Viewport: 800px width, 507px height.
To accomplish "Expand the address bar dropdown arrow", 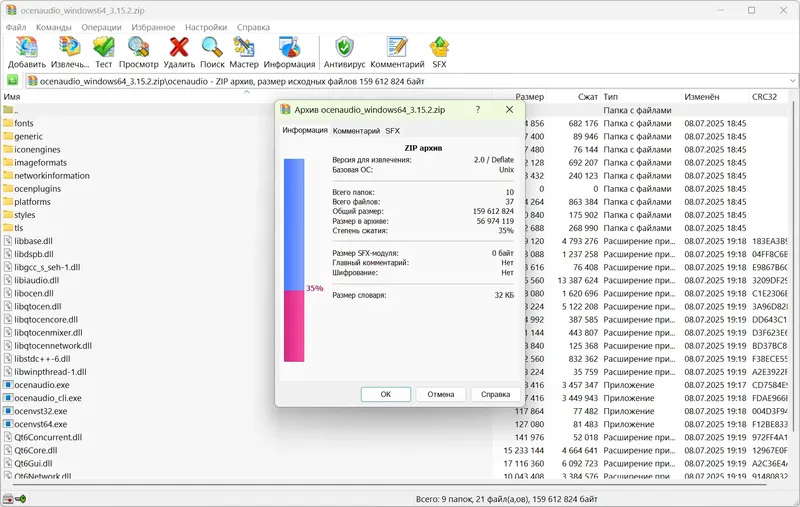I will click(x=792, y=81).
